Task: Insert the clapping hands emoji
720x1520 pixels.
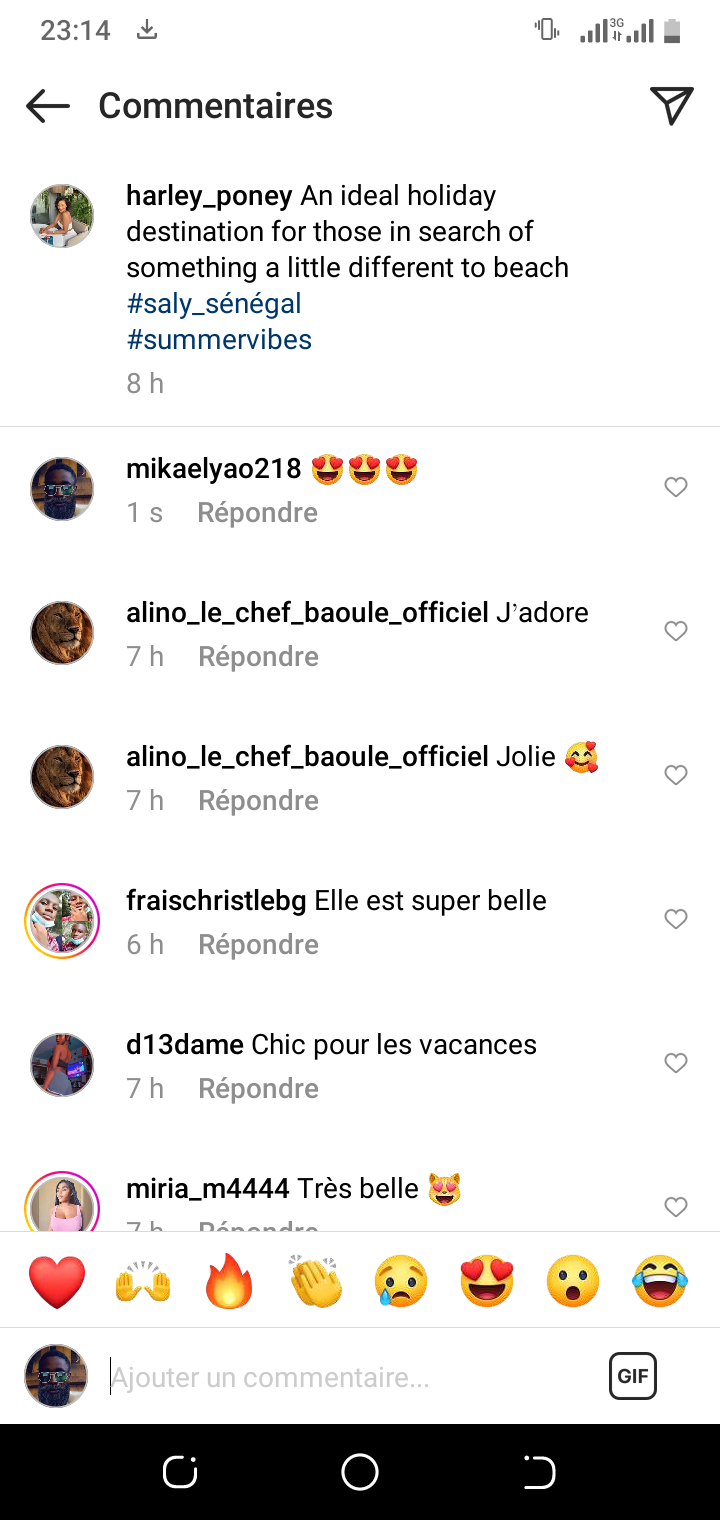Action: coord(316,1282)
